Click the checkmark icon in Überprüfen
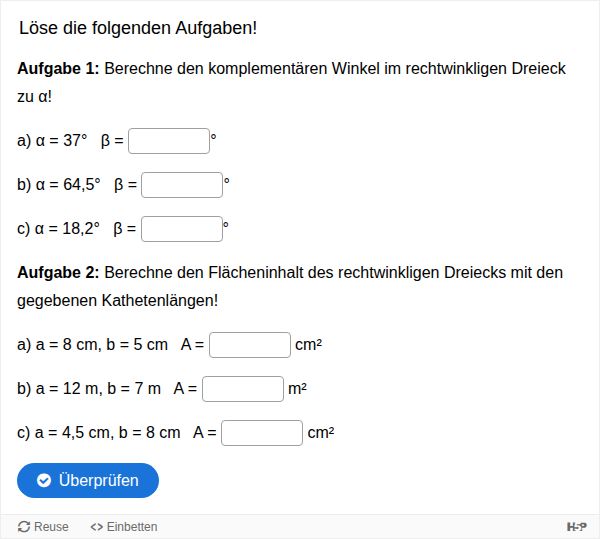 point(44,480)
